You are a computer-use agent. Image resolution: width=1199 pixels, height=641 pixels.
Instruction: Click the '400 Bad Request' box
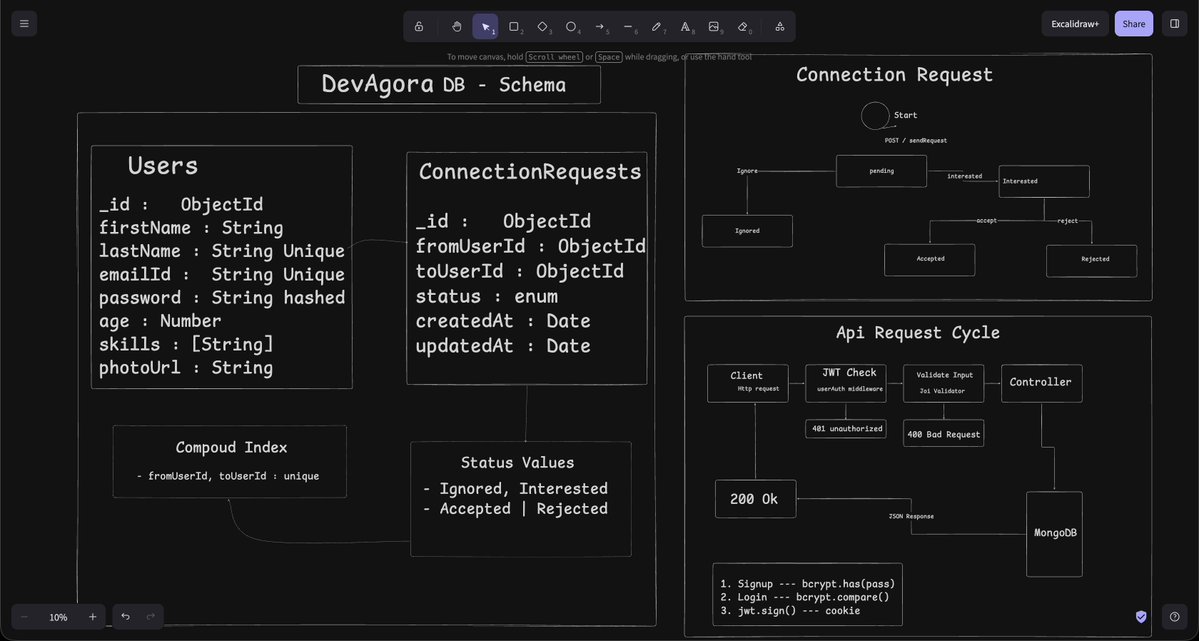(x=944, y=433)
